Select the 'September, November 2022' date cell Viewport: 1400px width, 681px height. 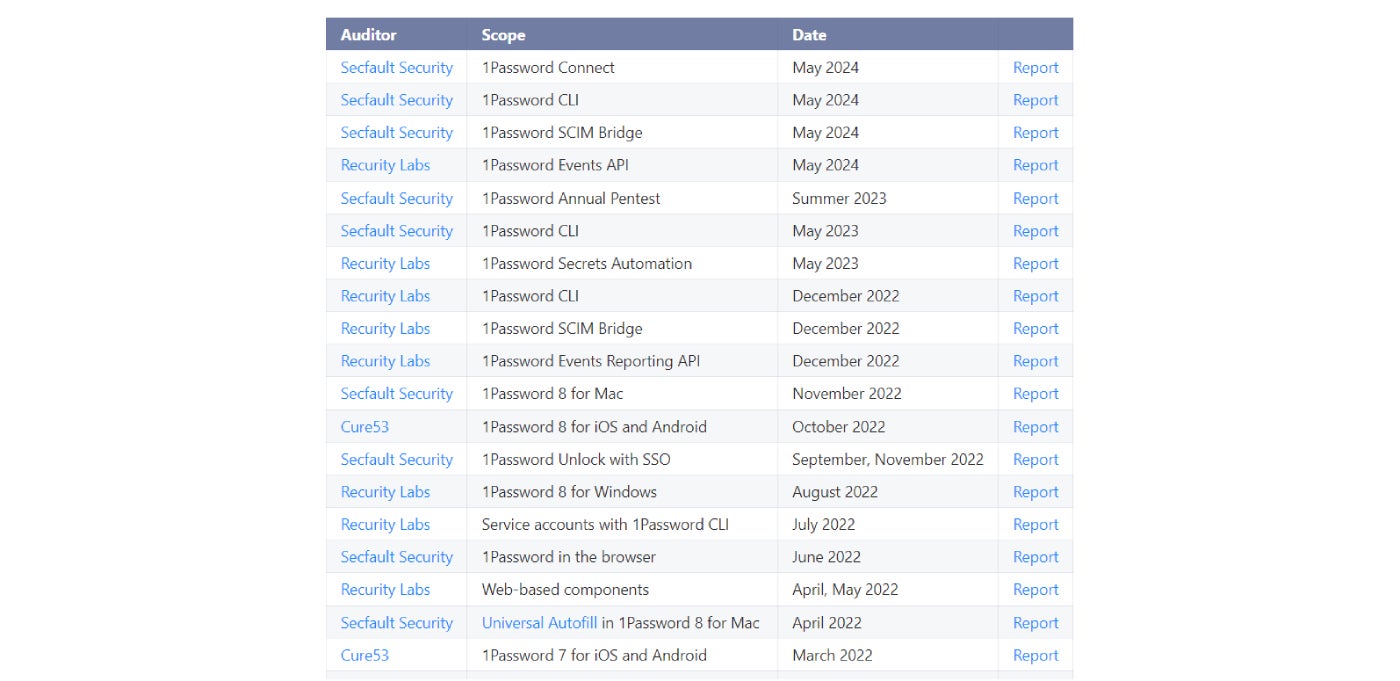point(888,459)
